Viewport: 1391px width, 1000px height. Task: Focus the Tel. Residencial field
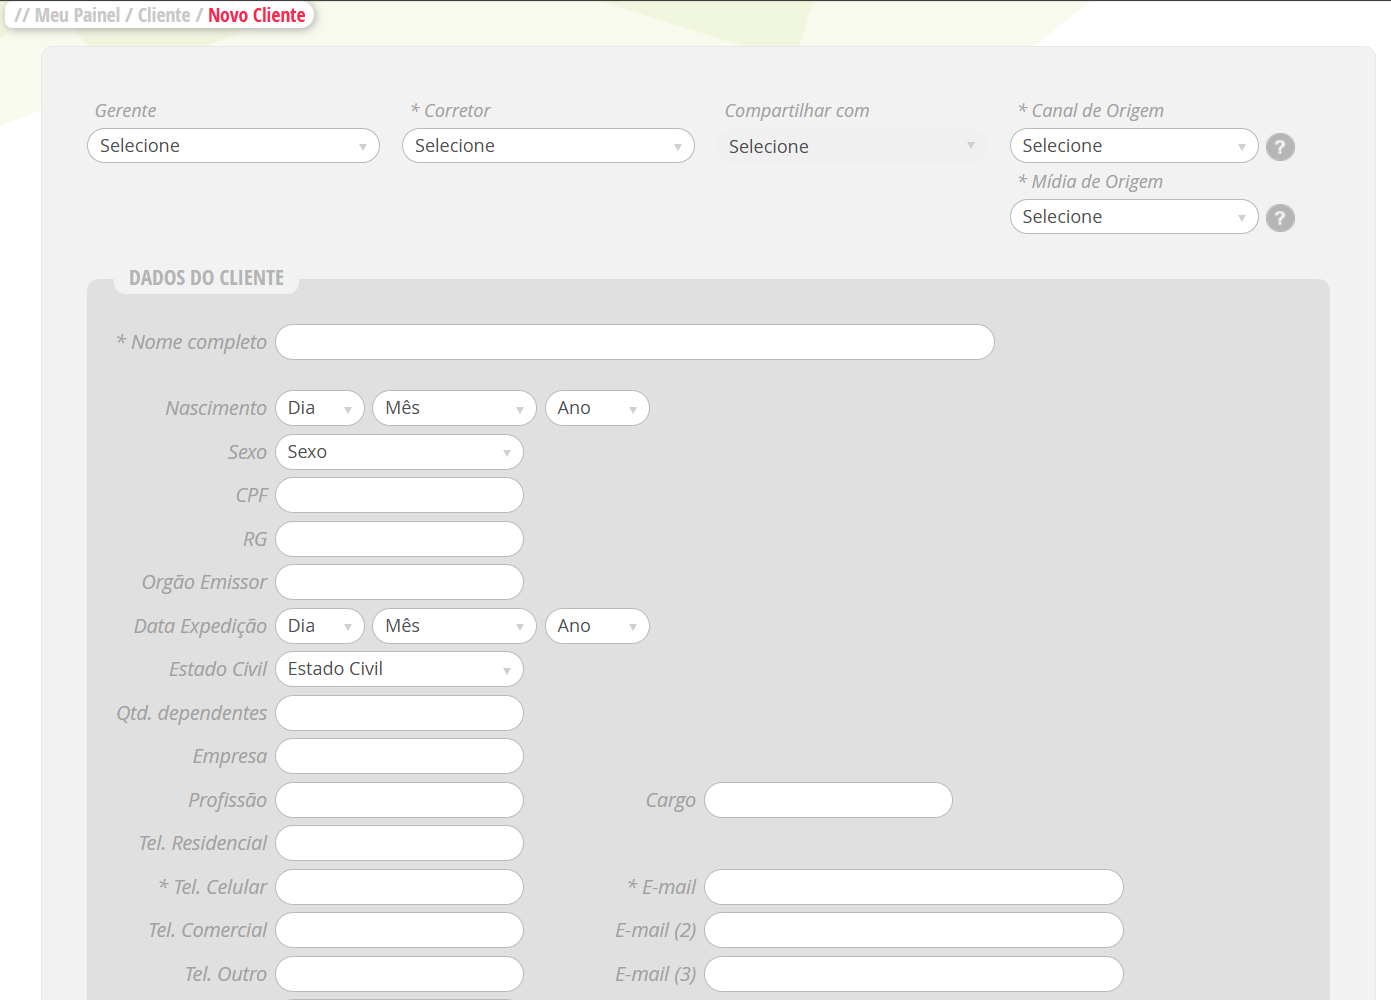click(x=399, y=843)
